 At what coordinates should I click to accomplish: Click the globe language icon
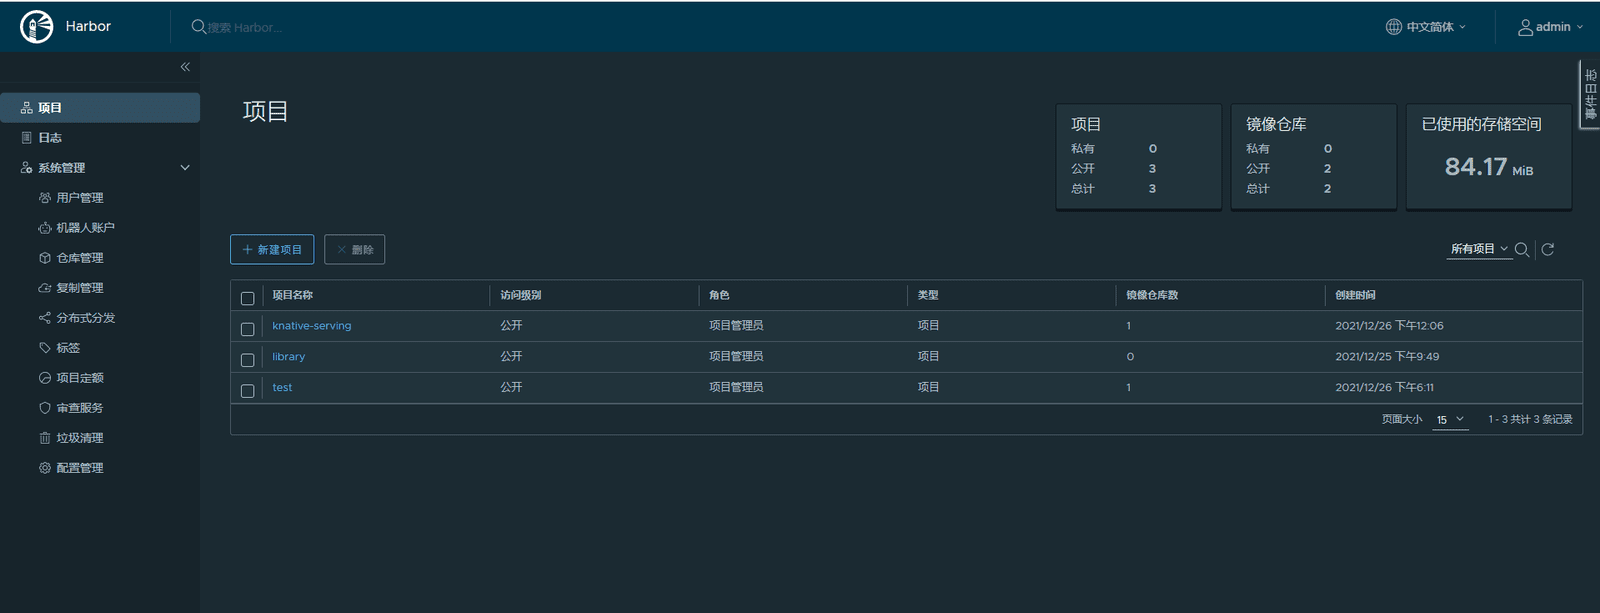pyautogui.click(x=1393, y=27)
